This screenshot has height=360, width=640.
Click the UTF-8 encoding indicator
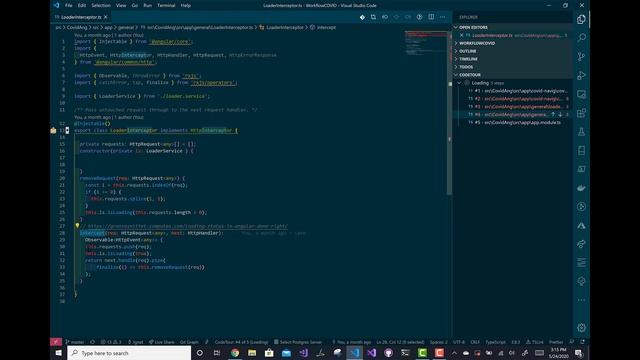point(459,342)
